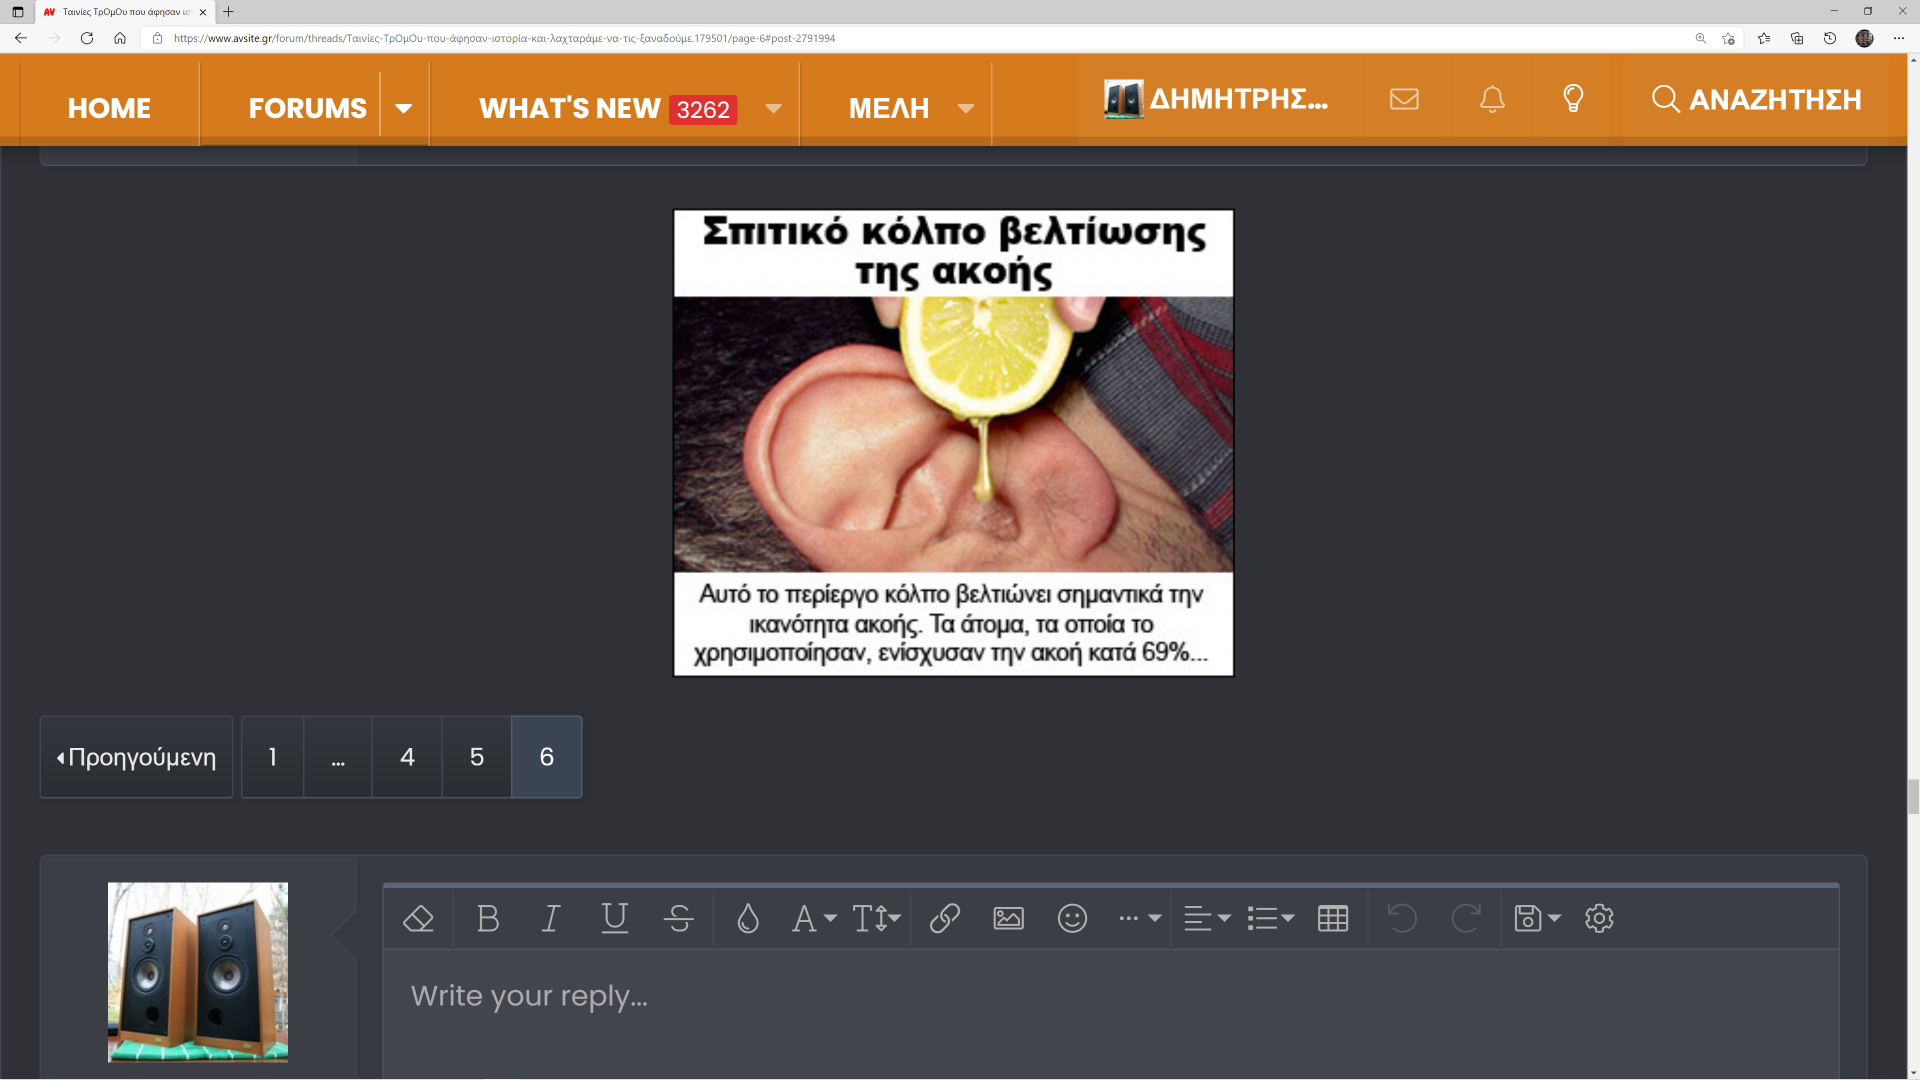Image resolution: width=1920 pixels, height=1080 pixels.
Task: Open text alignment dropdown
Action: (1207, 918)
